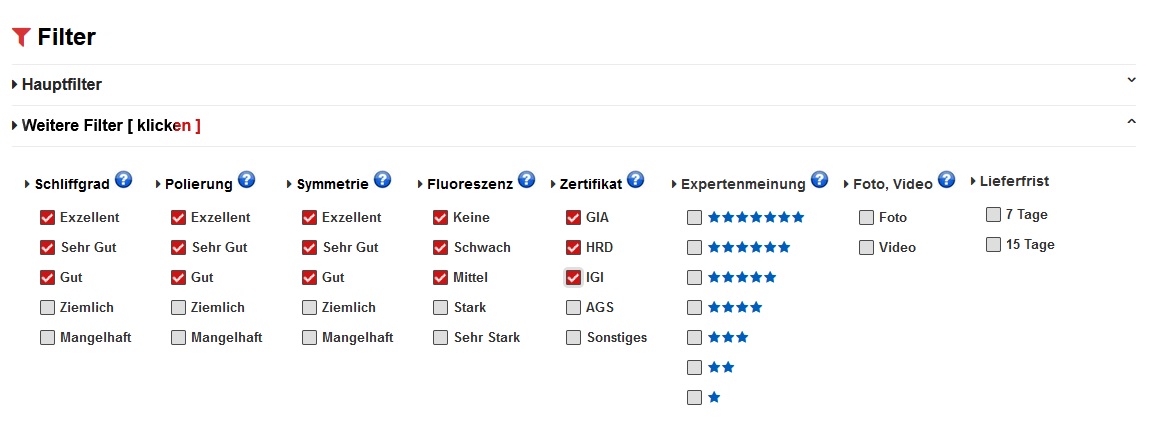Enable the Ziemlich checkbox under Schliffgrad
This screenshot has height=445, width=1151.
[47, 307]
